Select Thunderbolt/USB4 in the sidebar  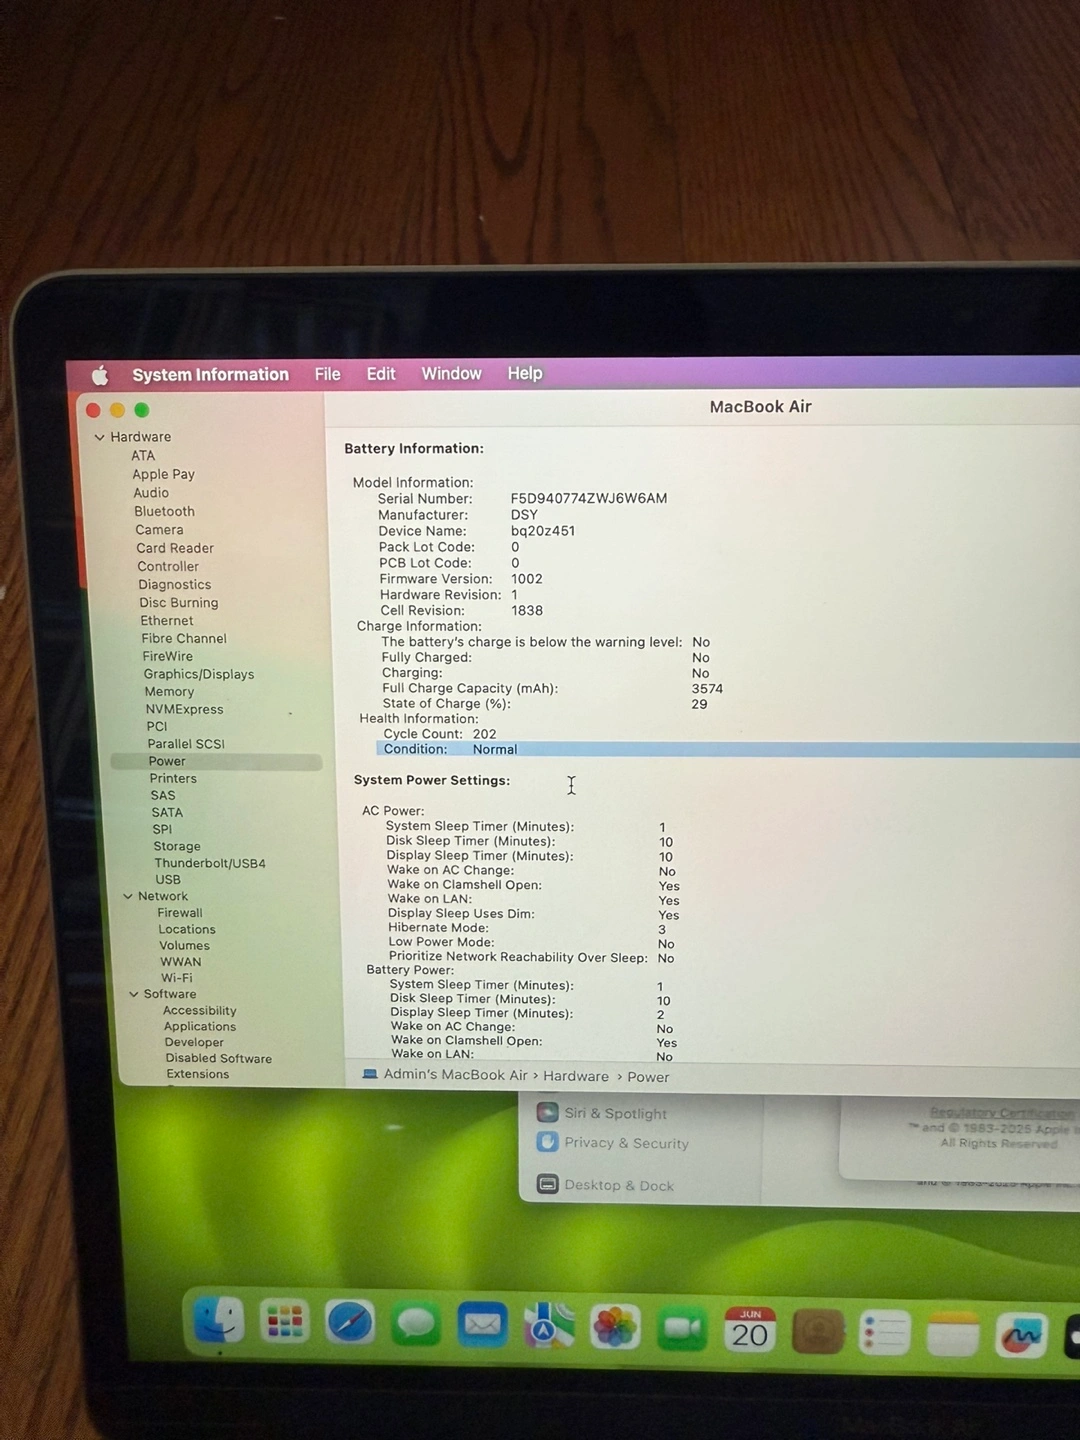pyautogui.click(x=209, y=863)
